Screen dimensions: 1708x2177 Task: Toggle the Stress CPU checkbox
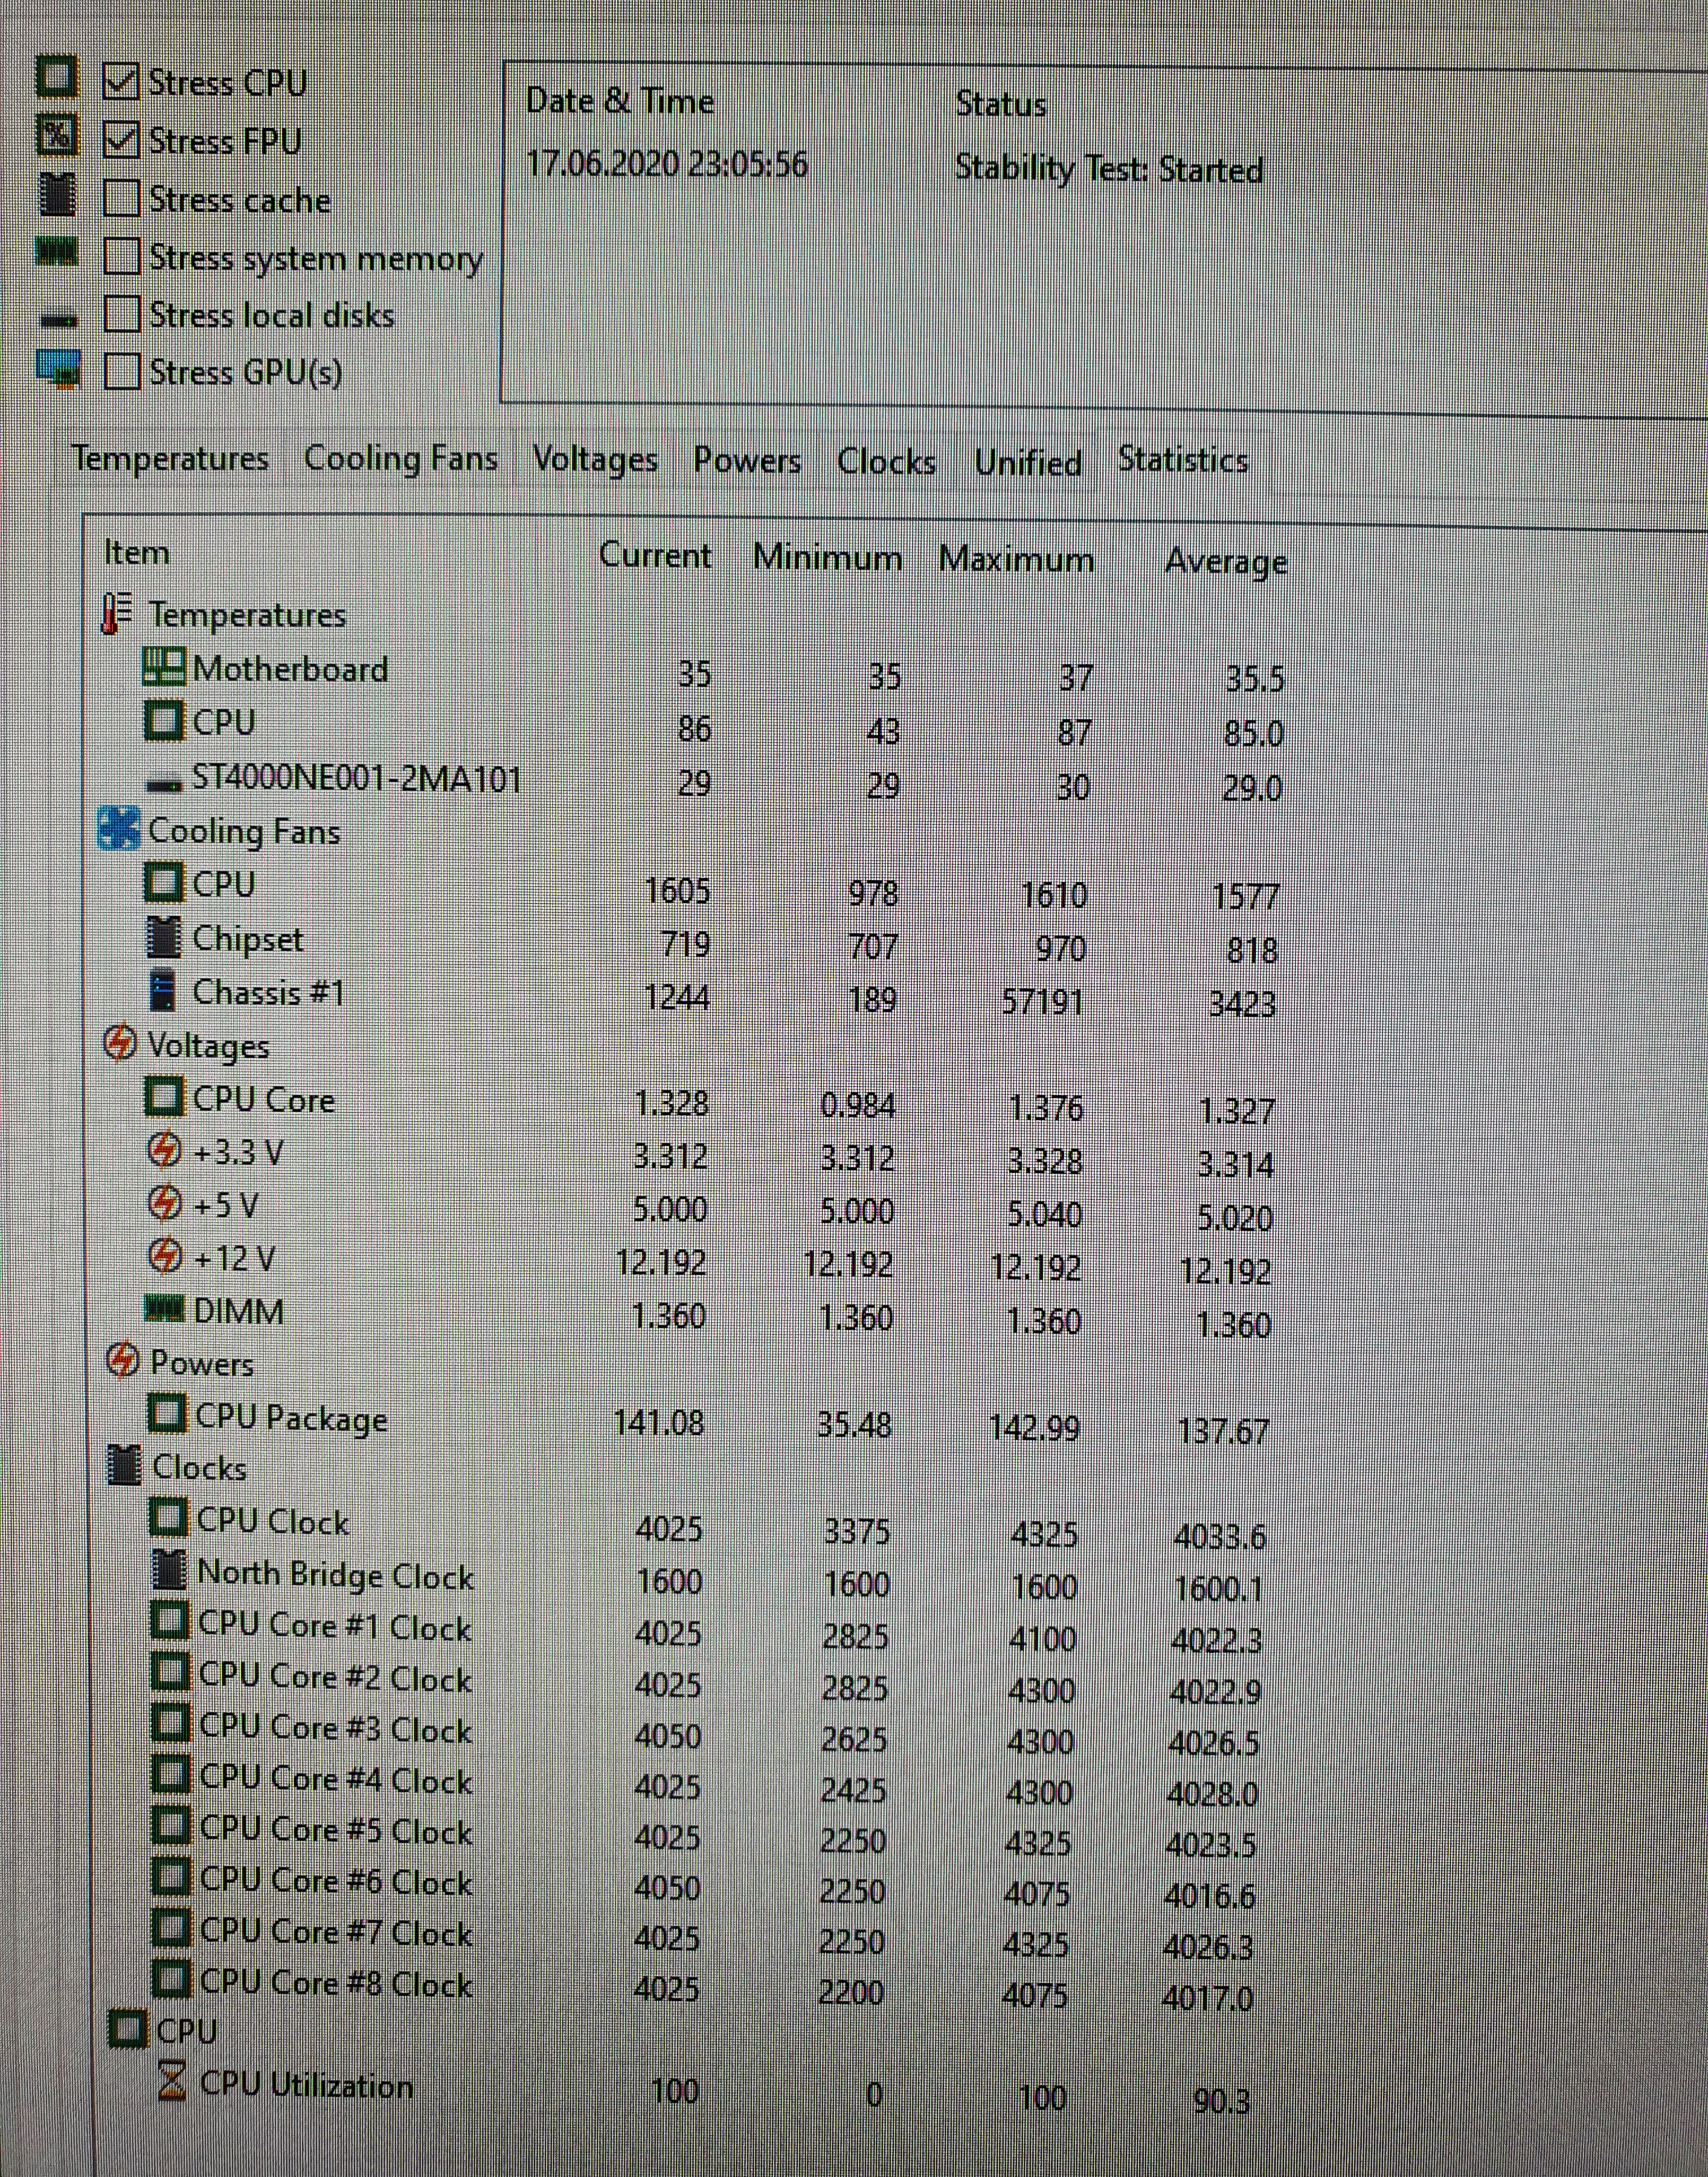point(121,82)
